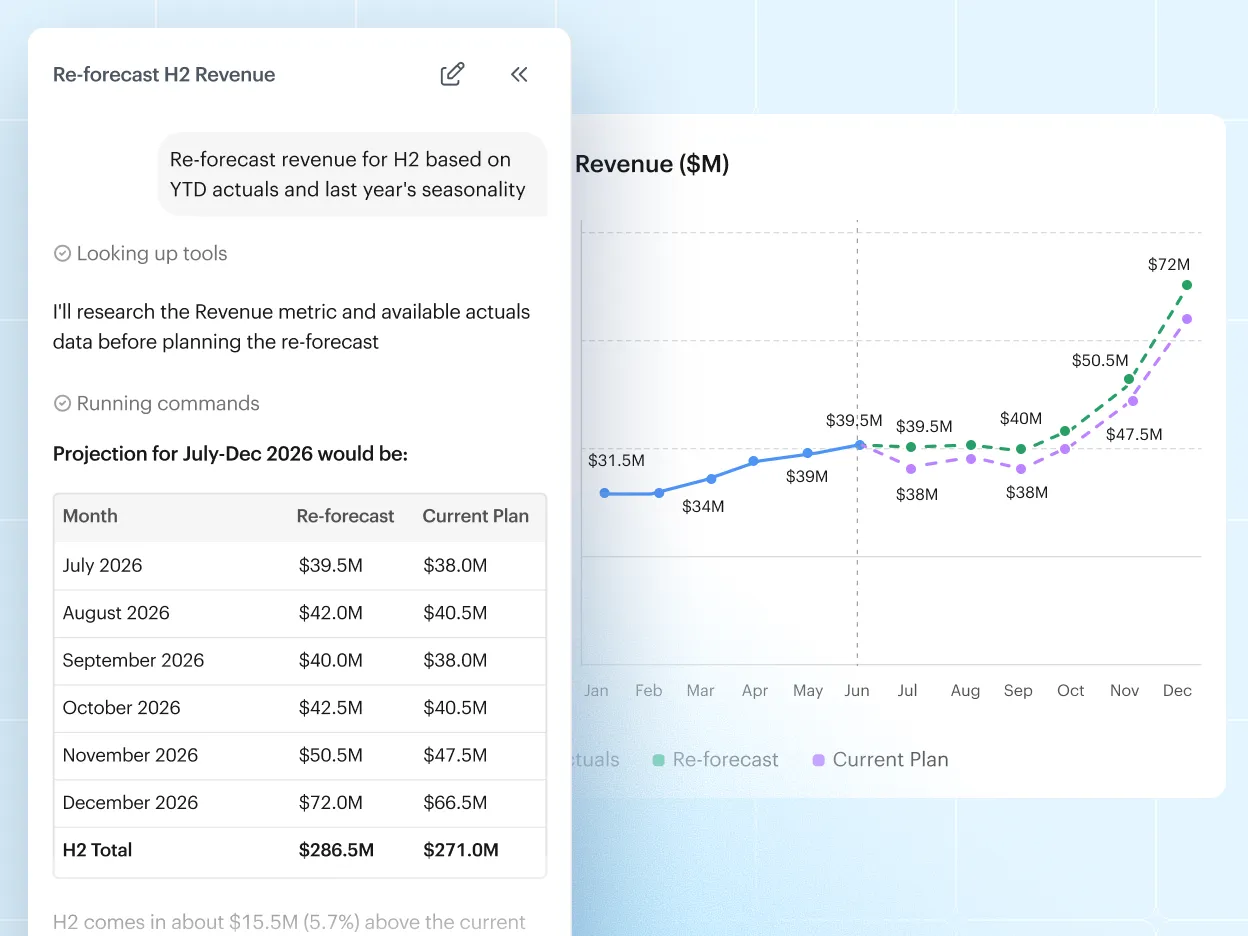This screenshot has width=1248, height=936.
Task: Select the Re-forecast legend label
Action: pos(725,760)
